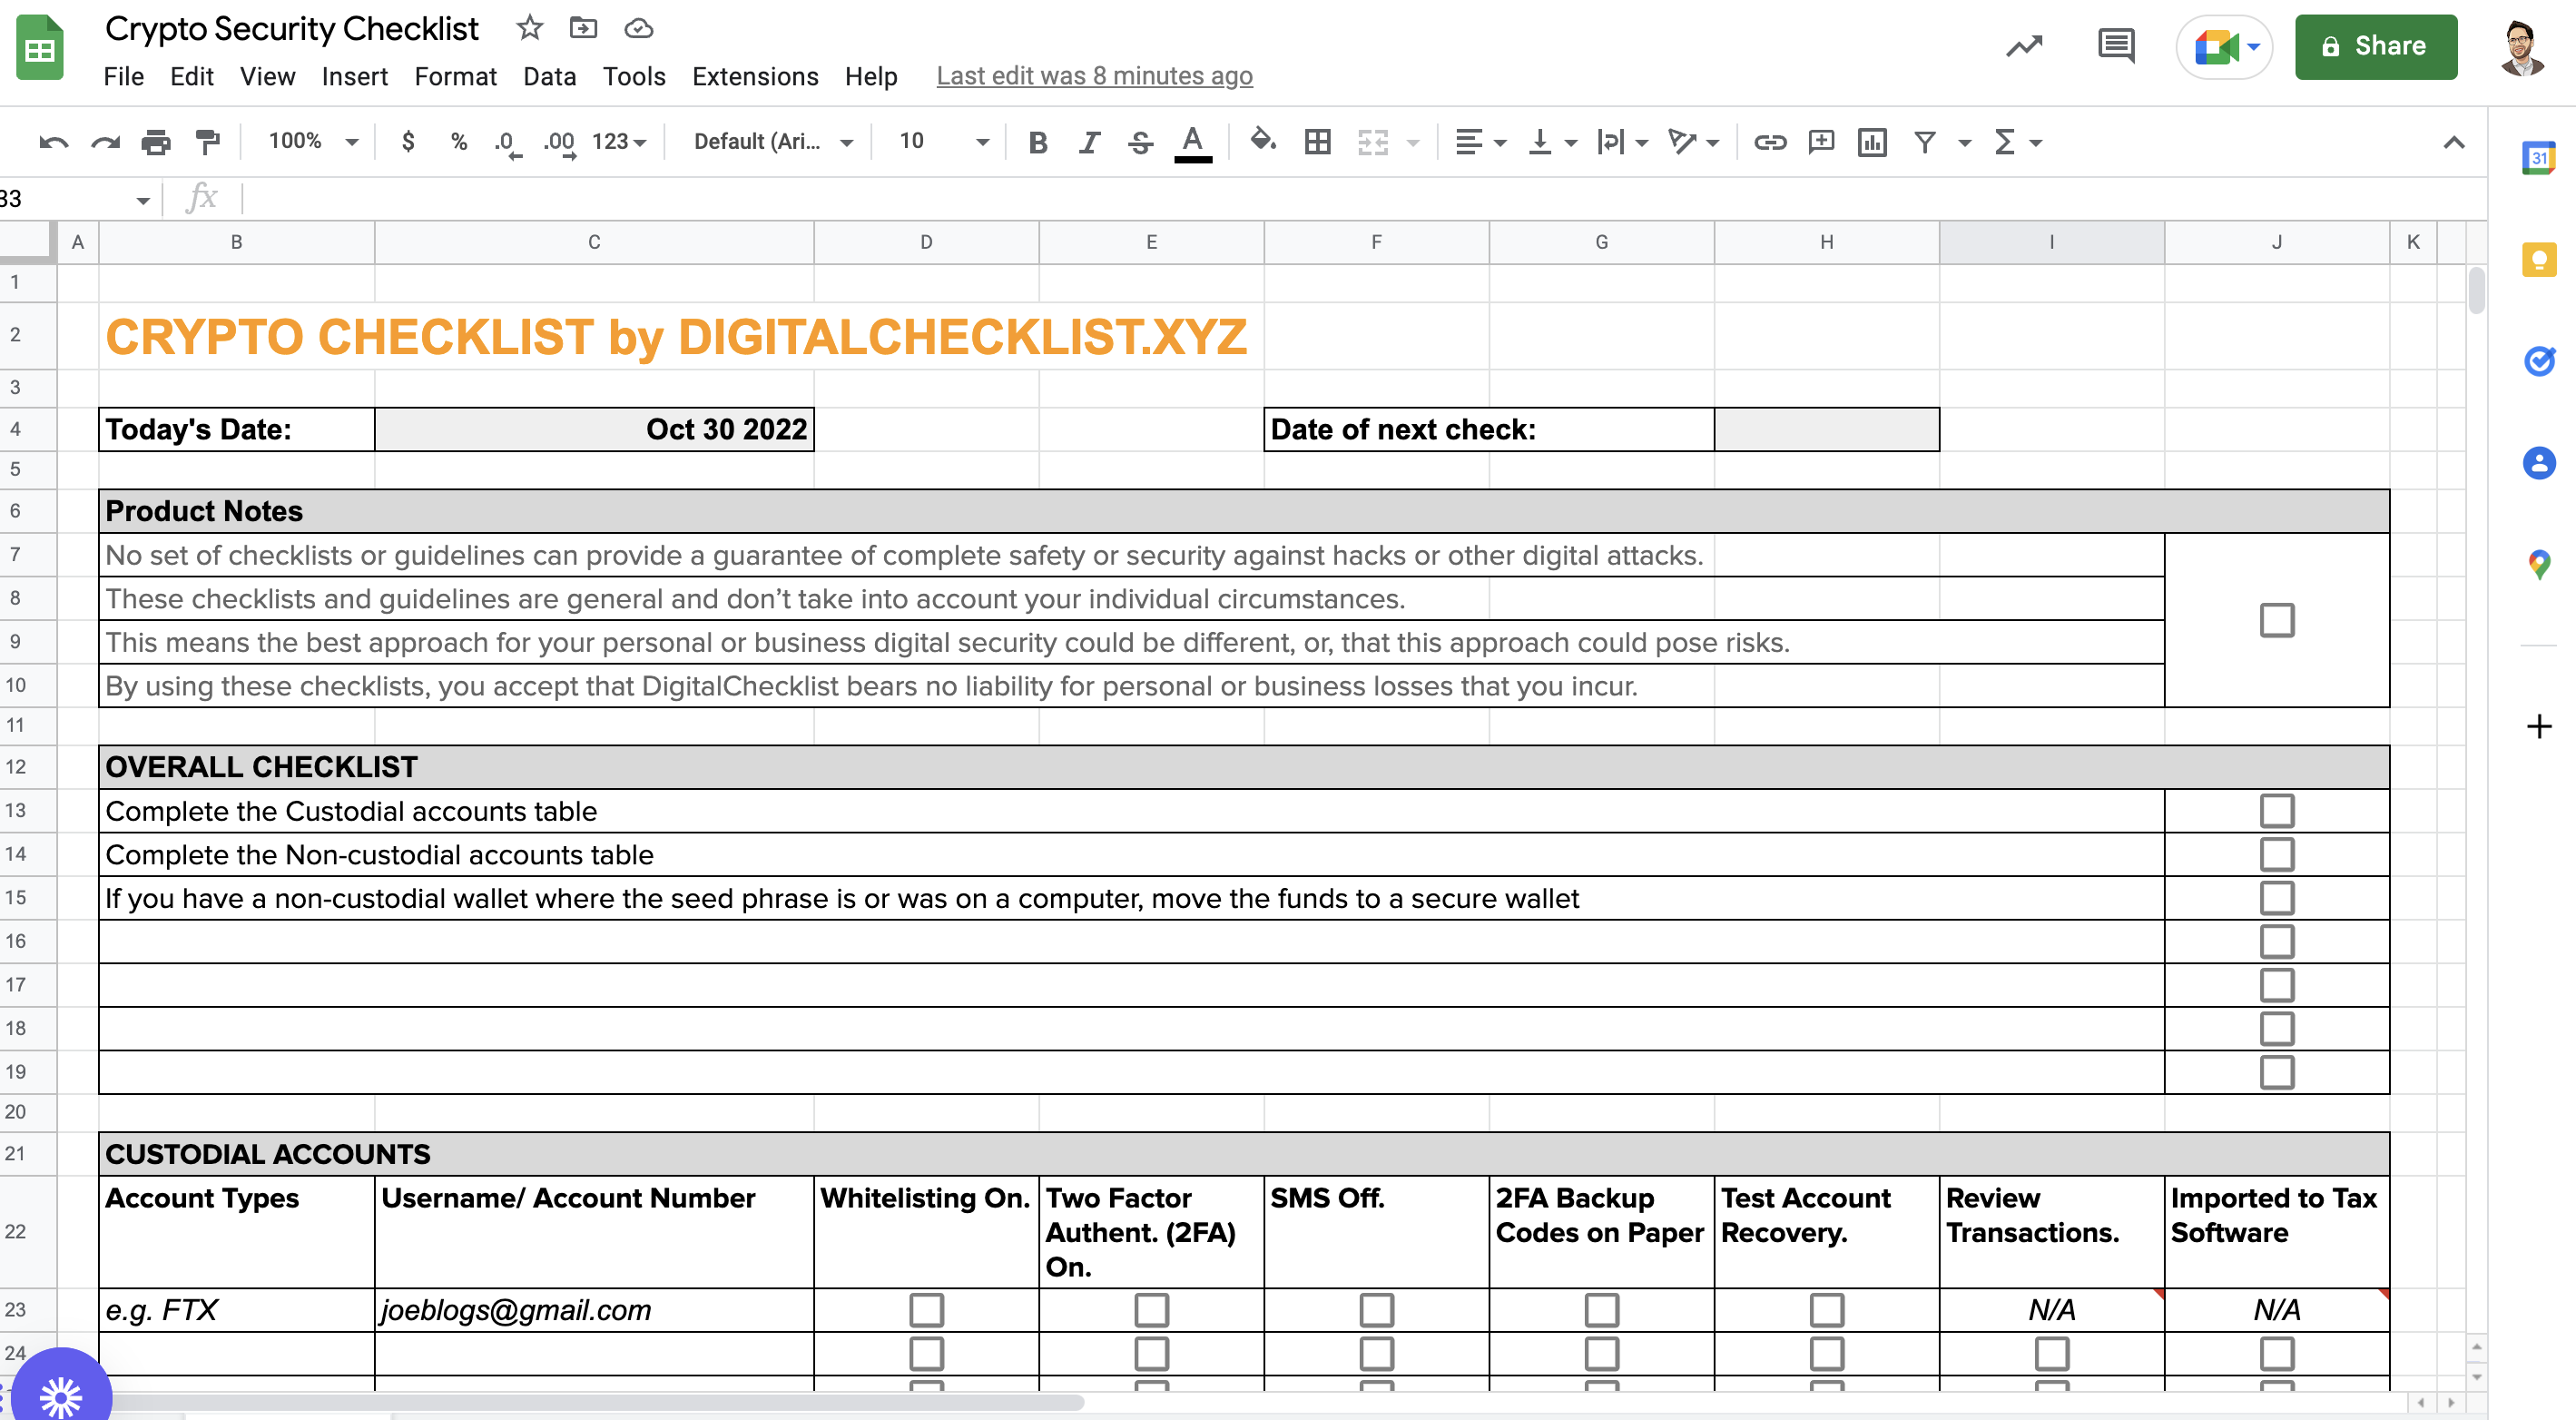
Task: Check off Complete the Custodial accounts table
Action: point(2277,811)
